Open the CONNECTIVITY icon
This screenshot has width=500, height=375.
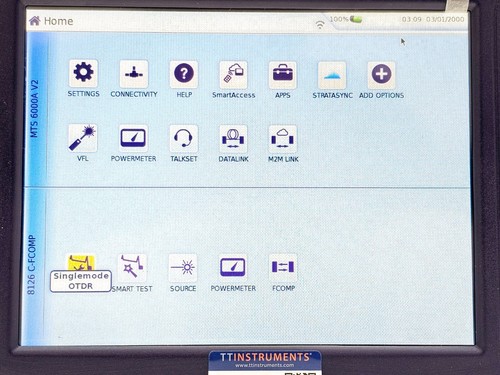click(x=134, y=74)
